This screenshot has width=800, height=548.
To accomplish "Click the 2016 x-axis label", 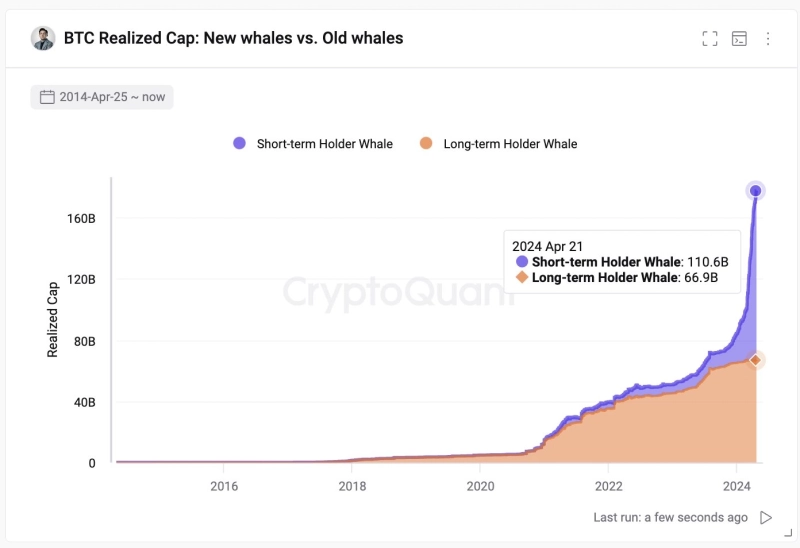I will click(x=224, y=486).
